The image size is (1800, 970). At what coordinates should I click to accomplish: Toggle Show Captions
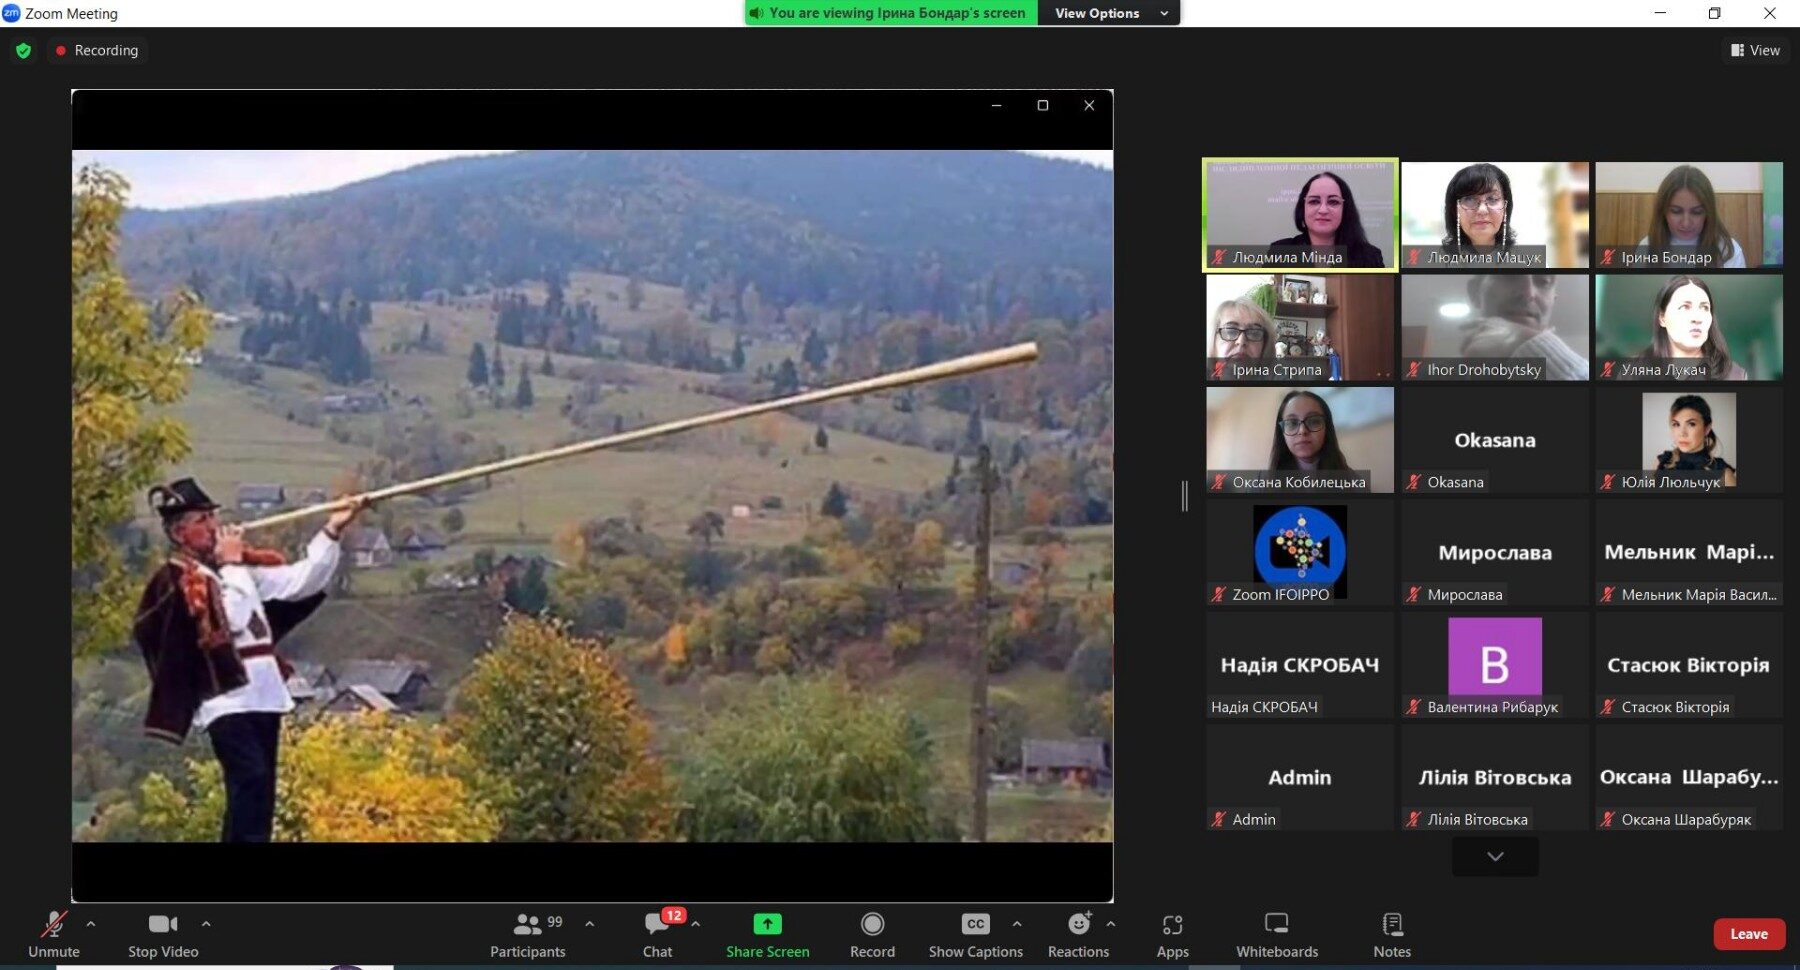tap(975, 934)
